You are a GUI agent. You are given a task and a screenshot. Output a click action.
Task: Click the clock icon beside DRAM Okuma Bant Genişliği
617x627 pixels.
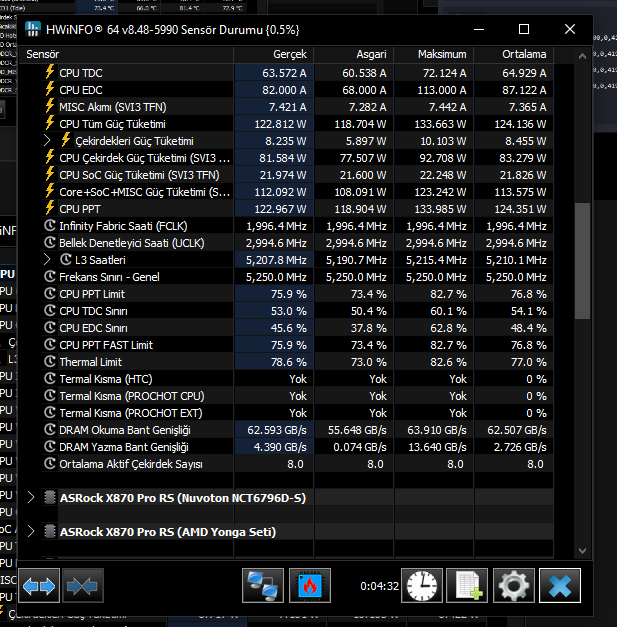tap(50, 429)
